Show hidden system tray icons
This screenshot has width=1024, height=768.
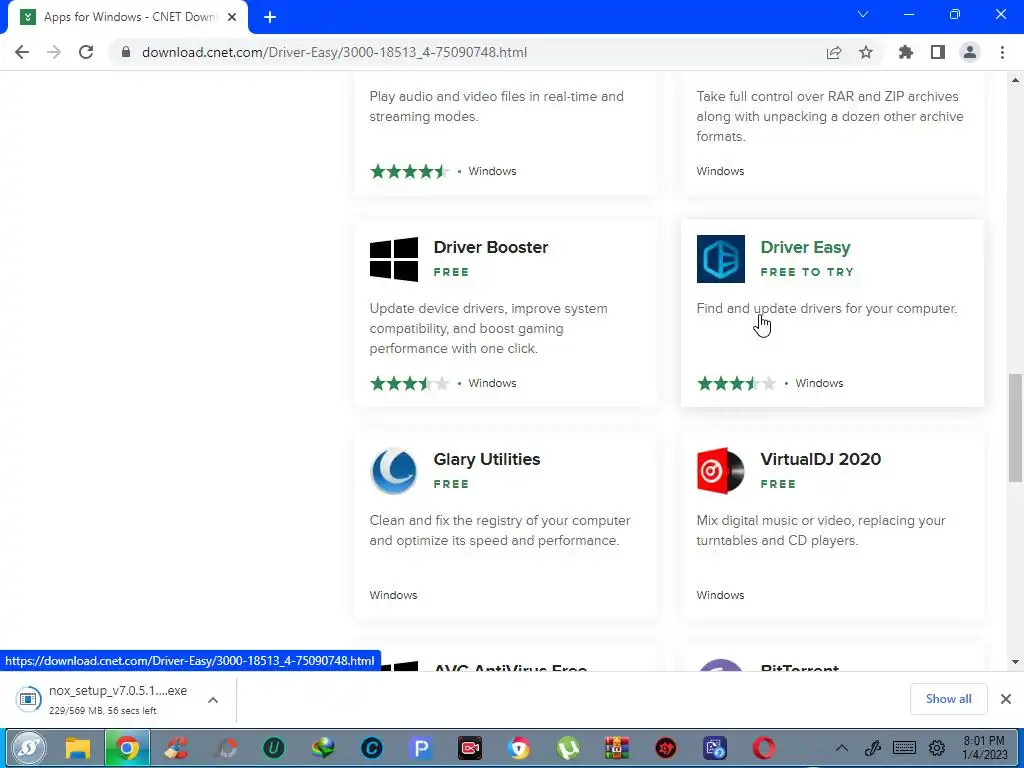pyautogui.click(x=842, y=748)
